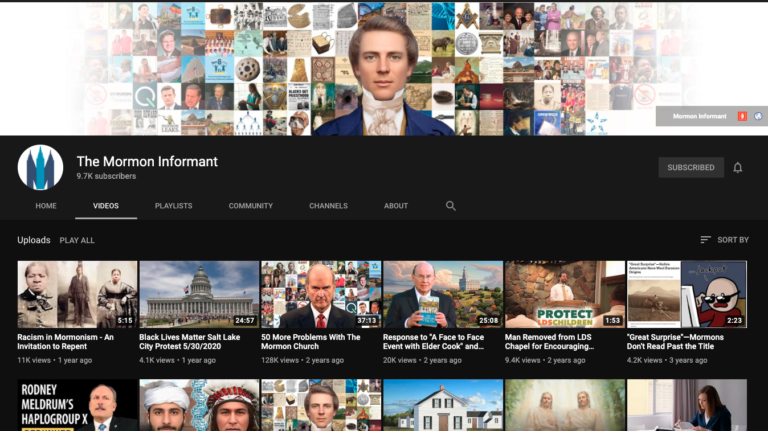
Task: Play the Black Lives Matter protest thumbnail
Action: 199,294
